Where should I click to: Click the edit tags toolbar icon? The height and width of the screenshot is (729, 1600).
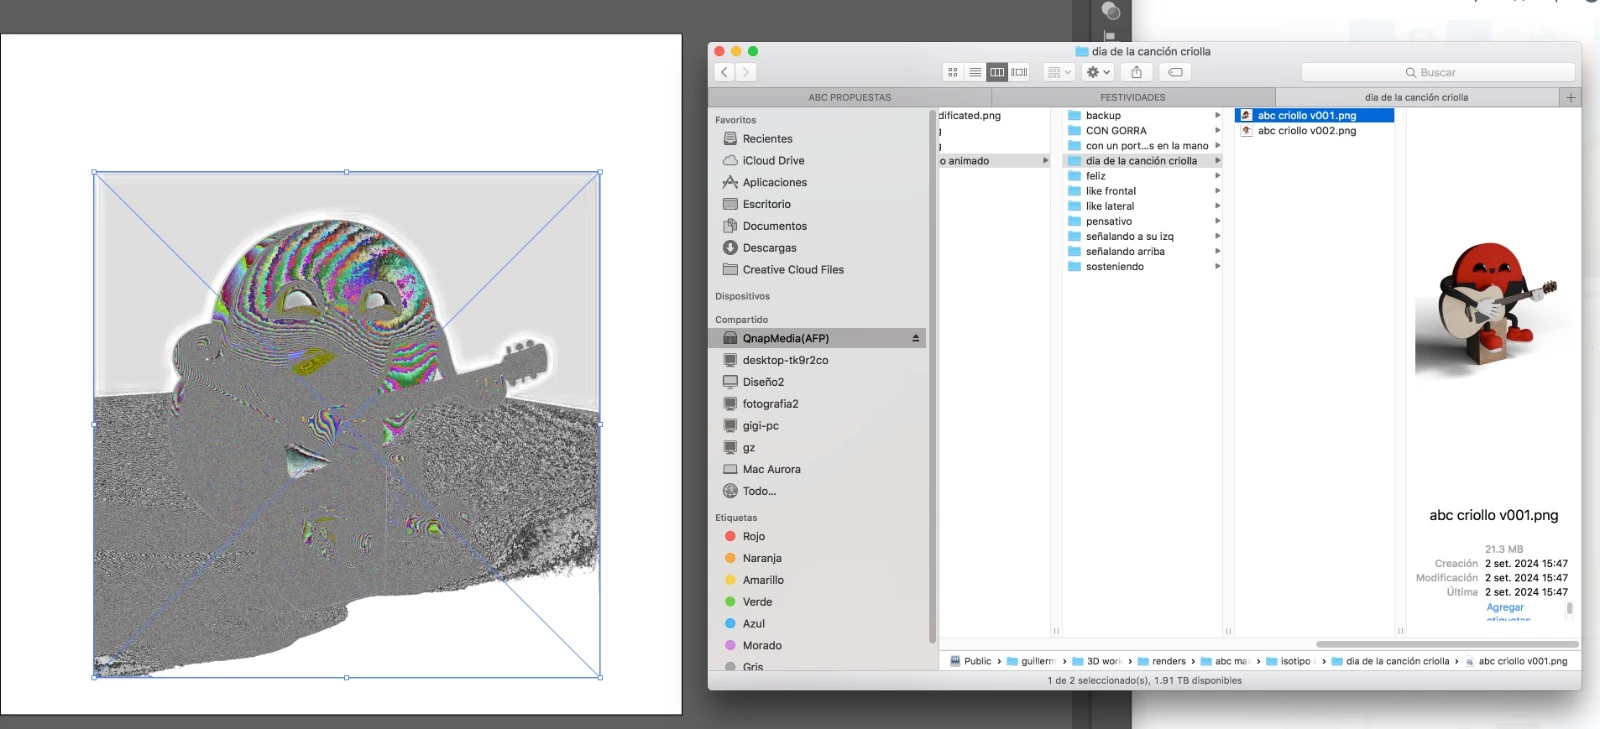point(1176,72)
